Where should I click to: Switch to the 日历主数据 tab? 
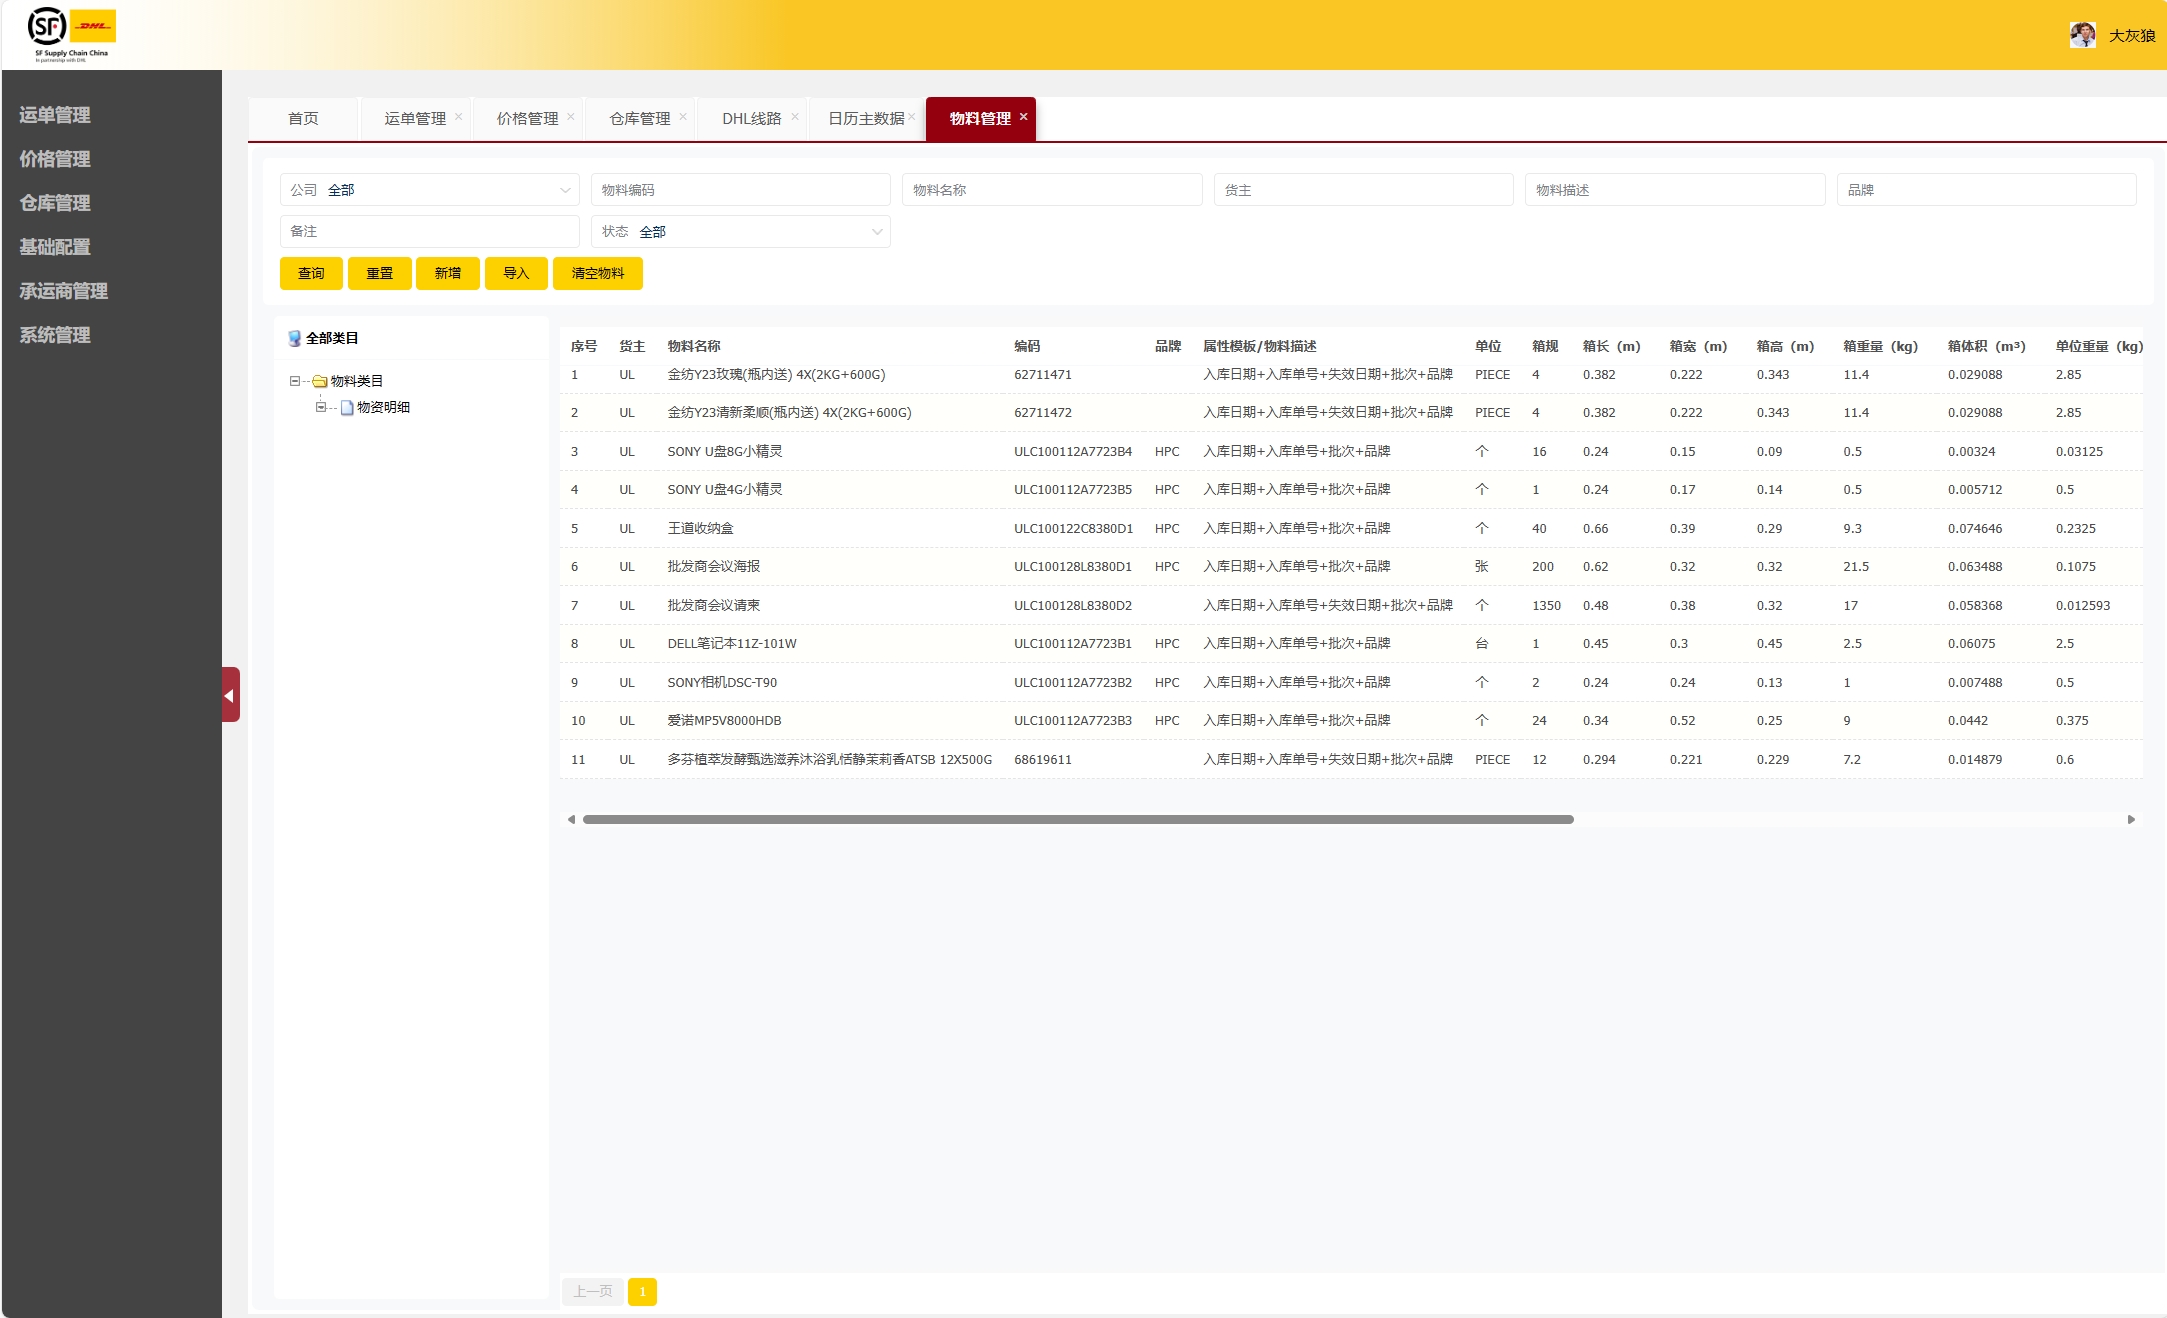click(x=866, y=118)
